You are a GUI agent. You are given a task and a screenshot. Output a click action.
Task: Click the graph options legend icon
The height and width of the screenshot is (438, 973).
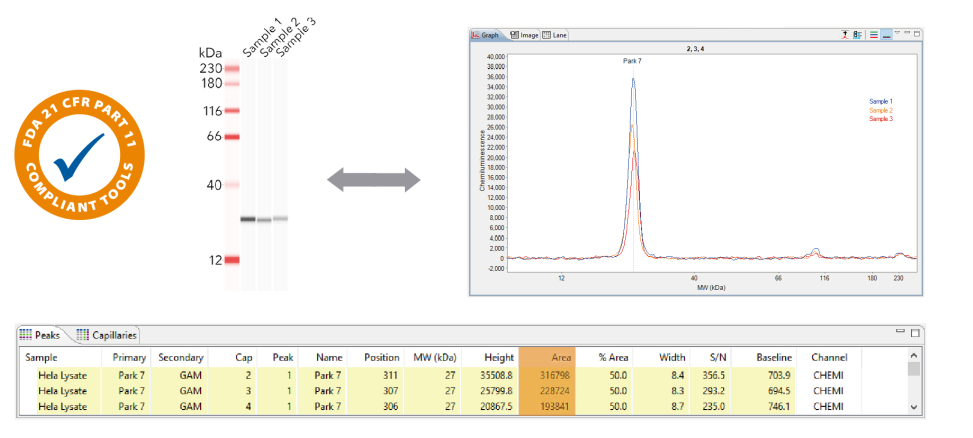click(x=858, y=34)
